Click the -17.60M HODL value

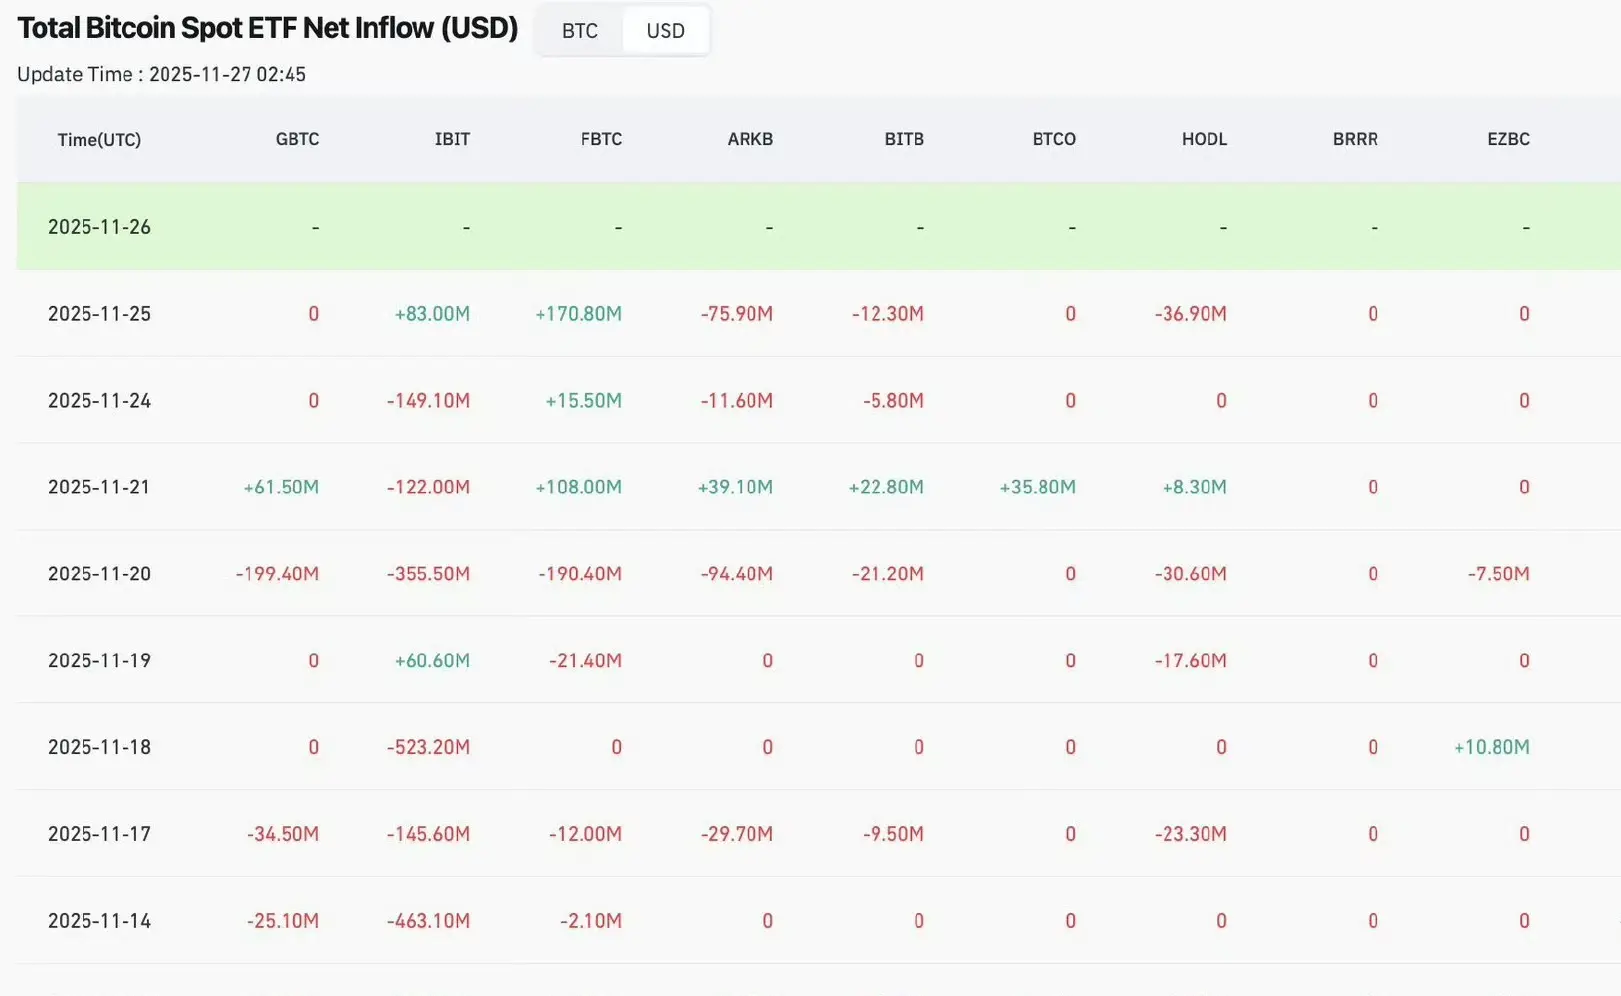point(1191,661)
